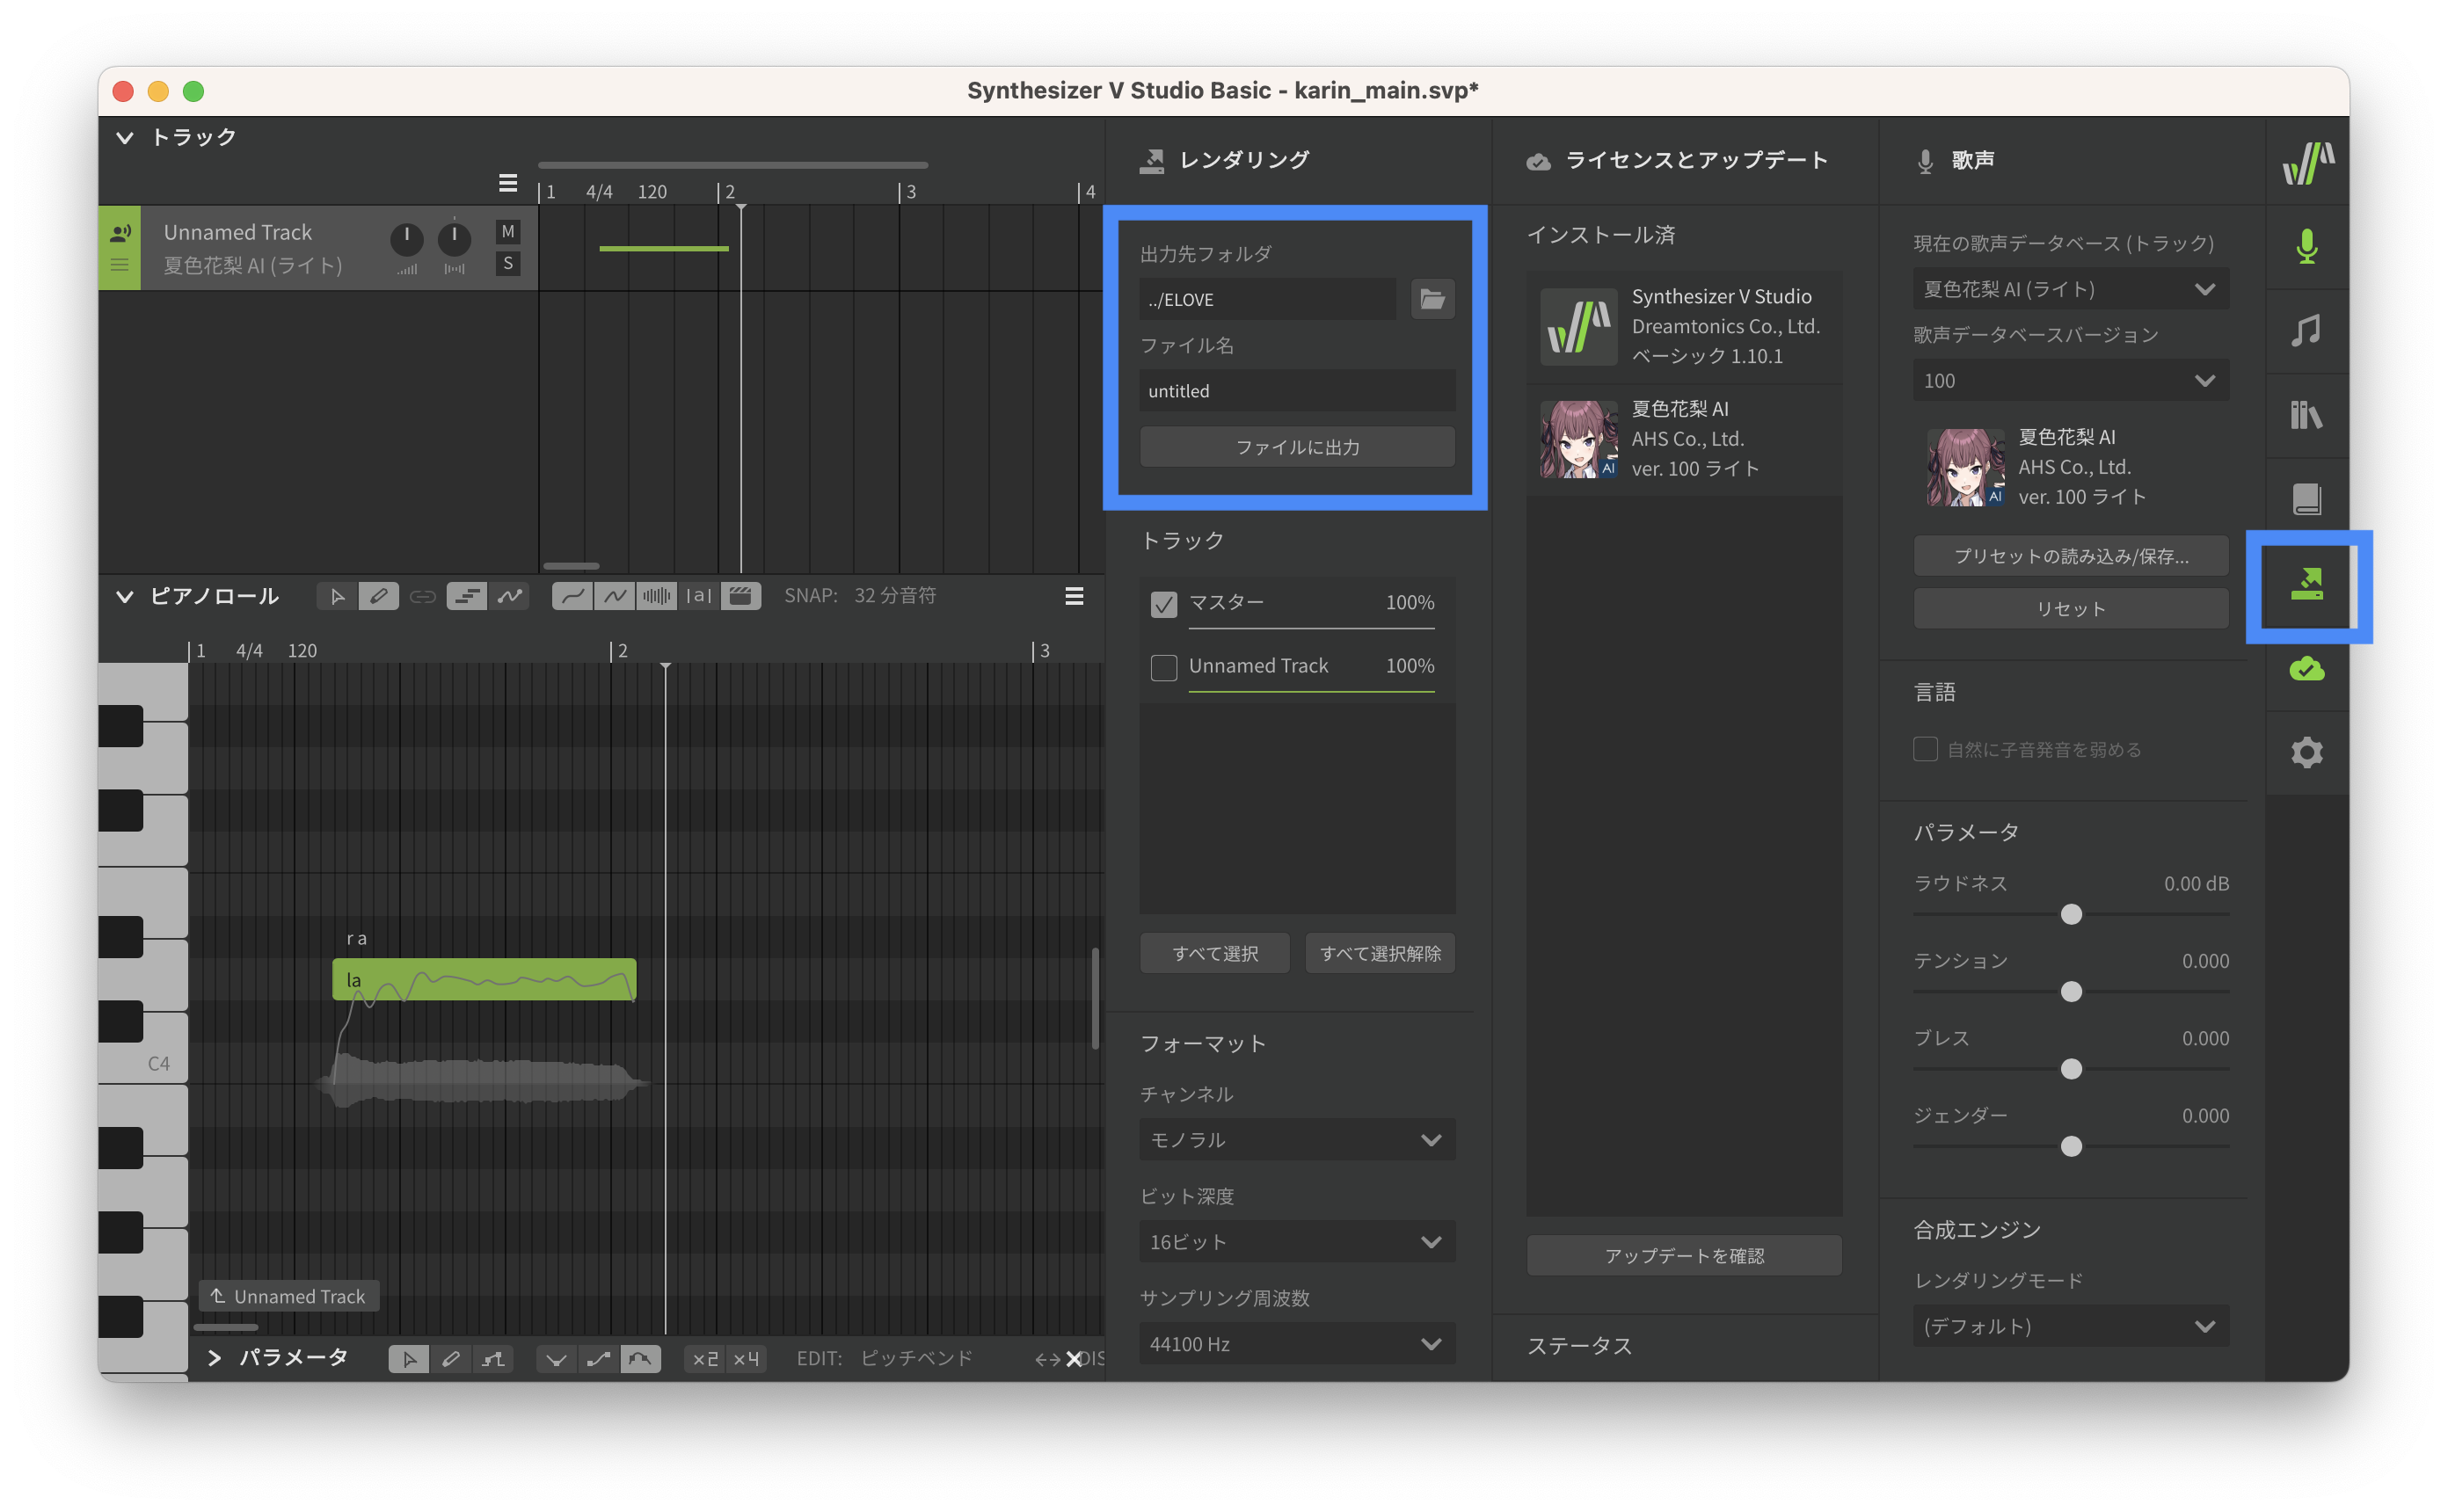2448x1512 pixels.
Task: Browse output folder with the folder icon
Action: [1433, 299]
